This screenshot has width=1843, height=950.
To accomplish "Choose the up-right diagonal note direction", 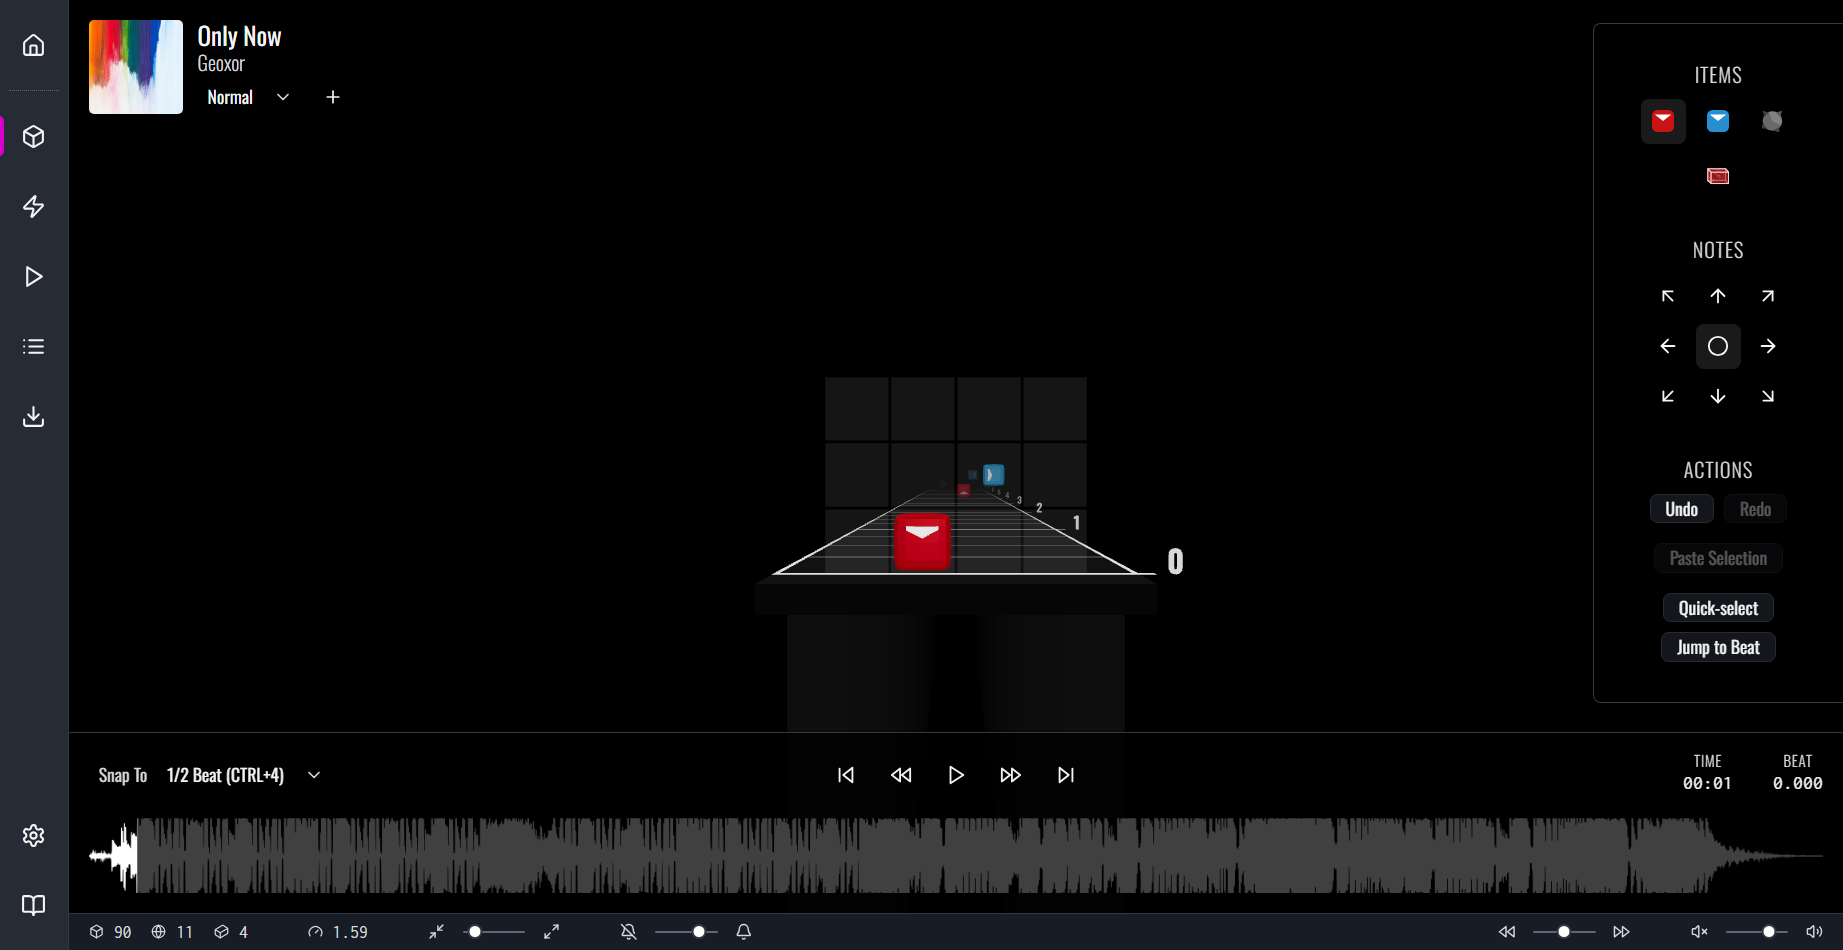I will [1768, 296].
